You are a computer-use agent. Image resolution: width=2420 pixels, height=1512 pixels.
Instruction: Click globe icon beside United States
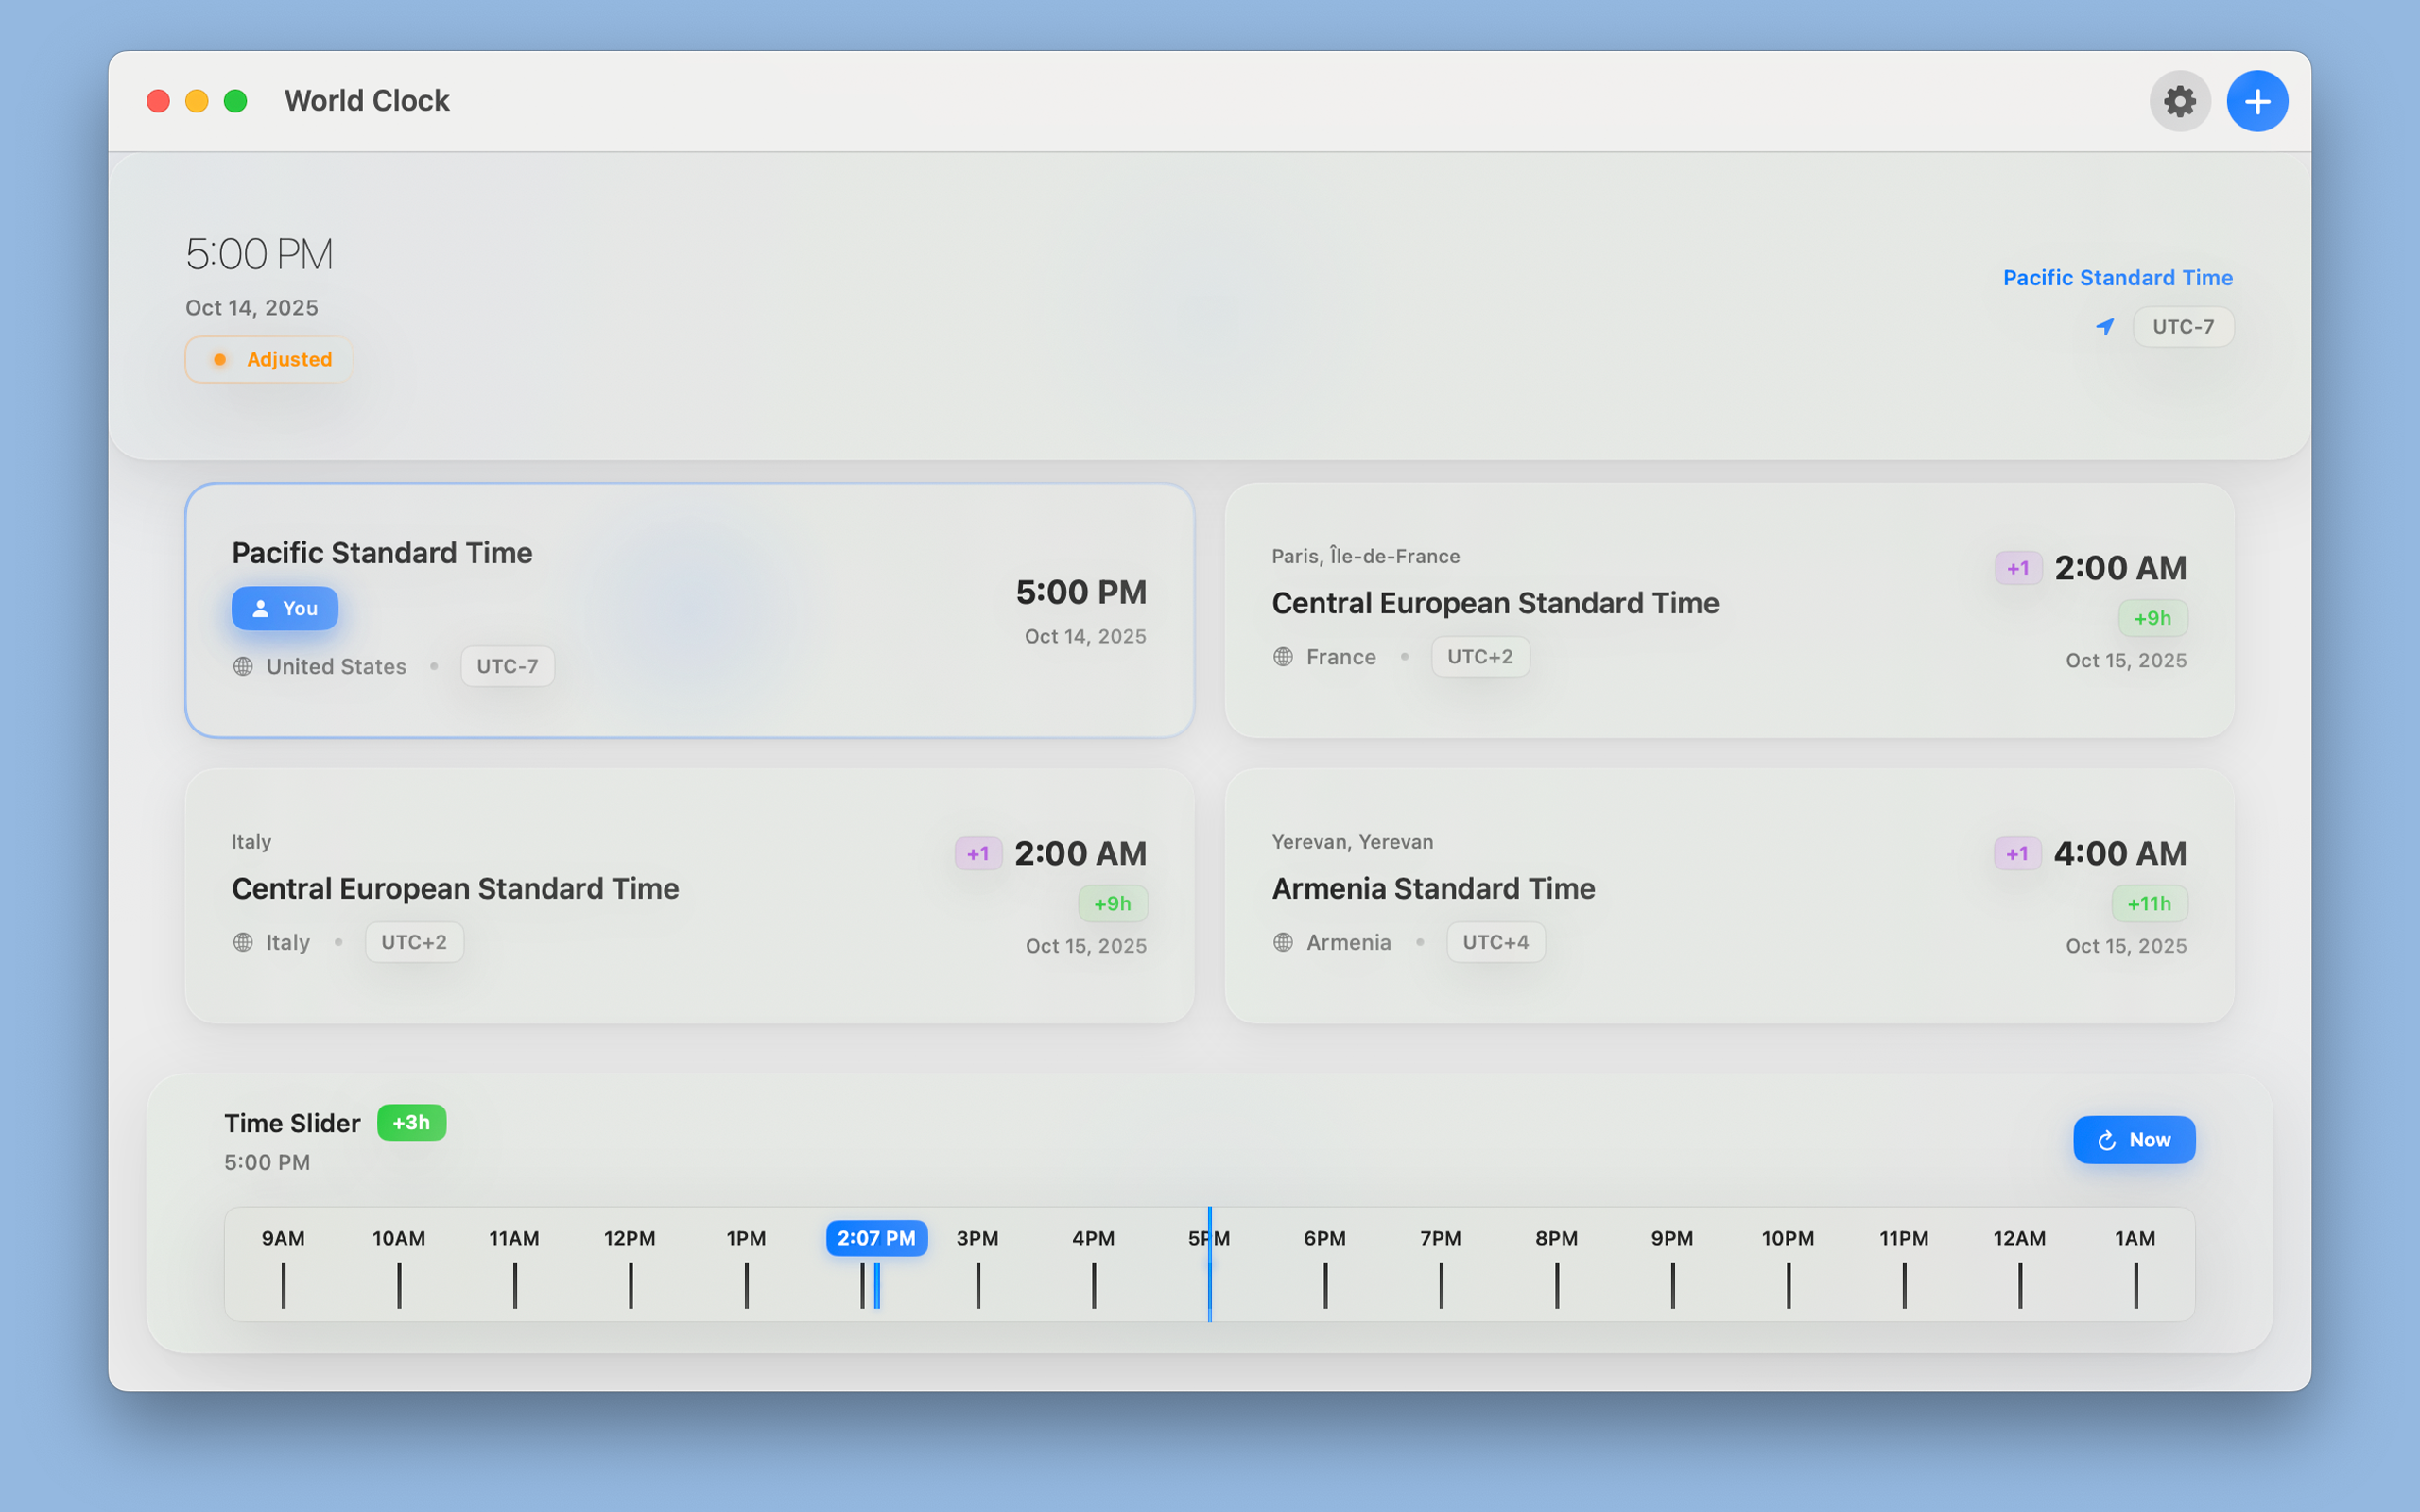pyautogui.click(x=243, y=666)
